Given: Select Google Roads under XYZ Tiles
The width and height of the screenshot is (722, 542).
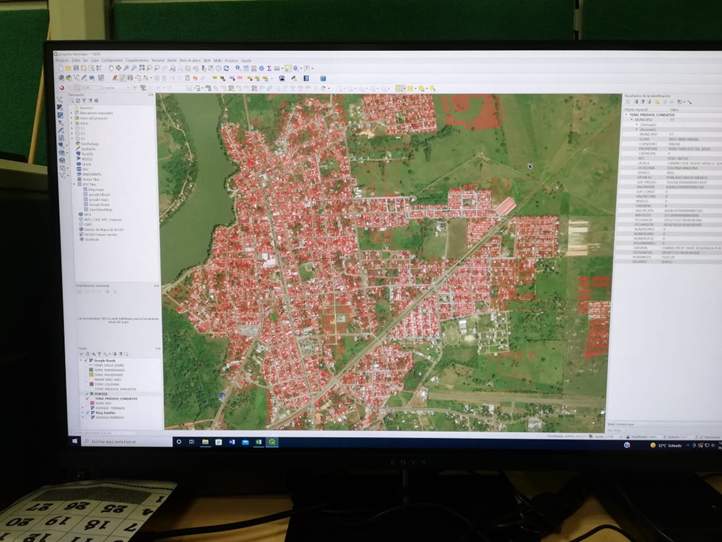Looking at the screenshot, I should point(97,204).
